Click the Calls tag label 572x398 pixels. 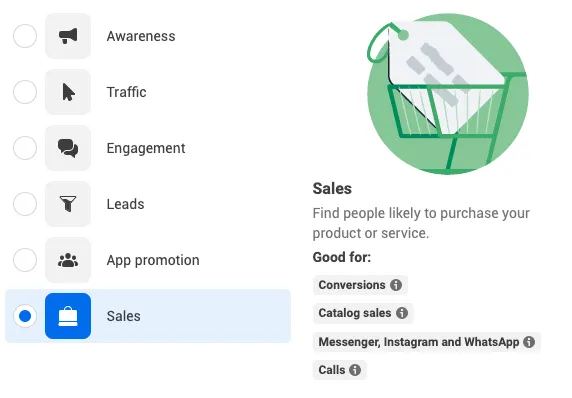[x=332, y=370]
